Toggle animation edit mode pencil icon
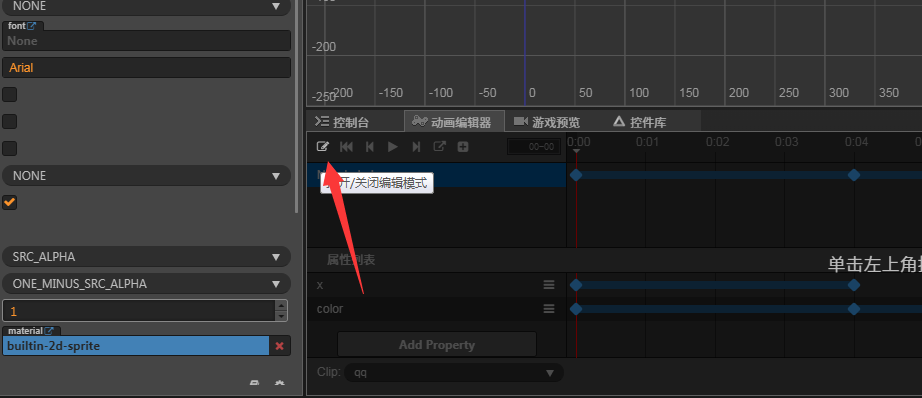 322,146
